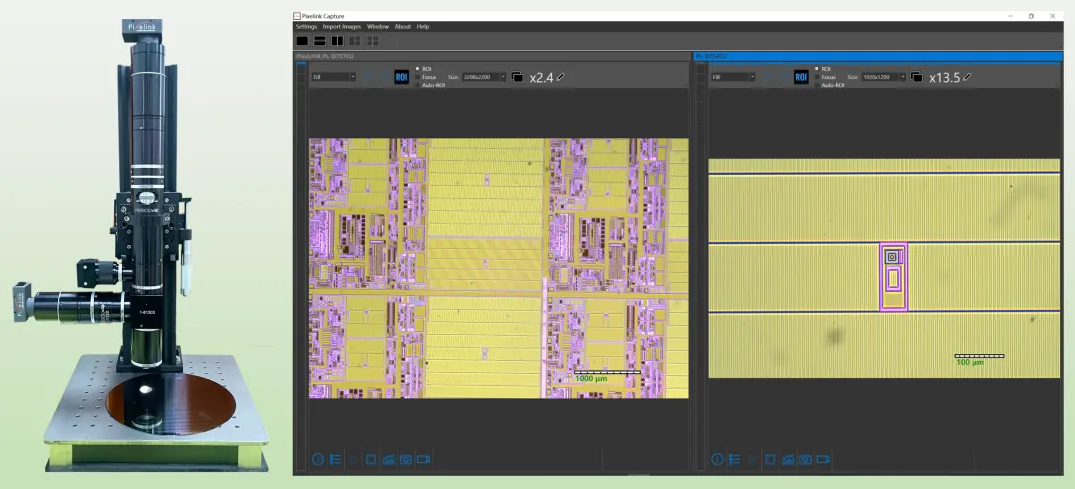Edit the x2.4 magnification with pencil icon
Viewport: 1075px width, 489px height.
pos(561,77)
